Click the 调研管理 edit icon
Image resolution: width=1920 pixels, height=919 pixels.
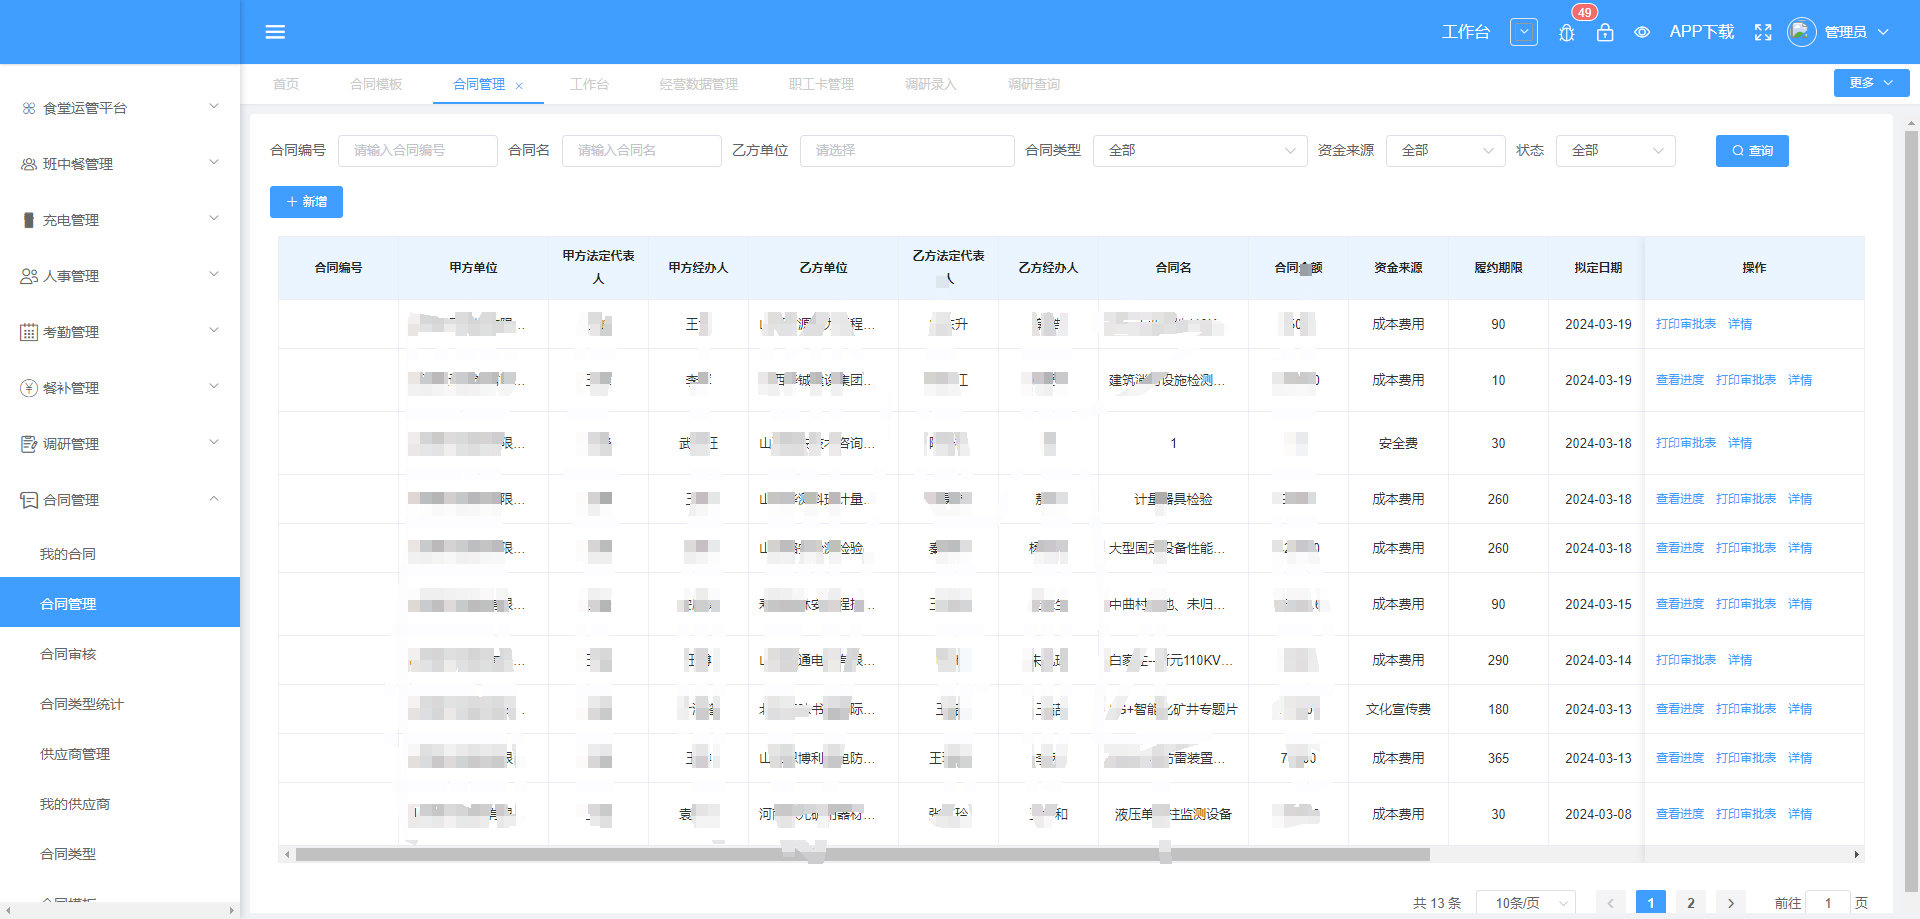(29, 444)
